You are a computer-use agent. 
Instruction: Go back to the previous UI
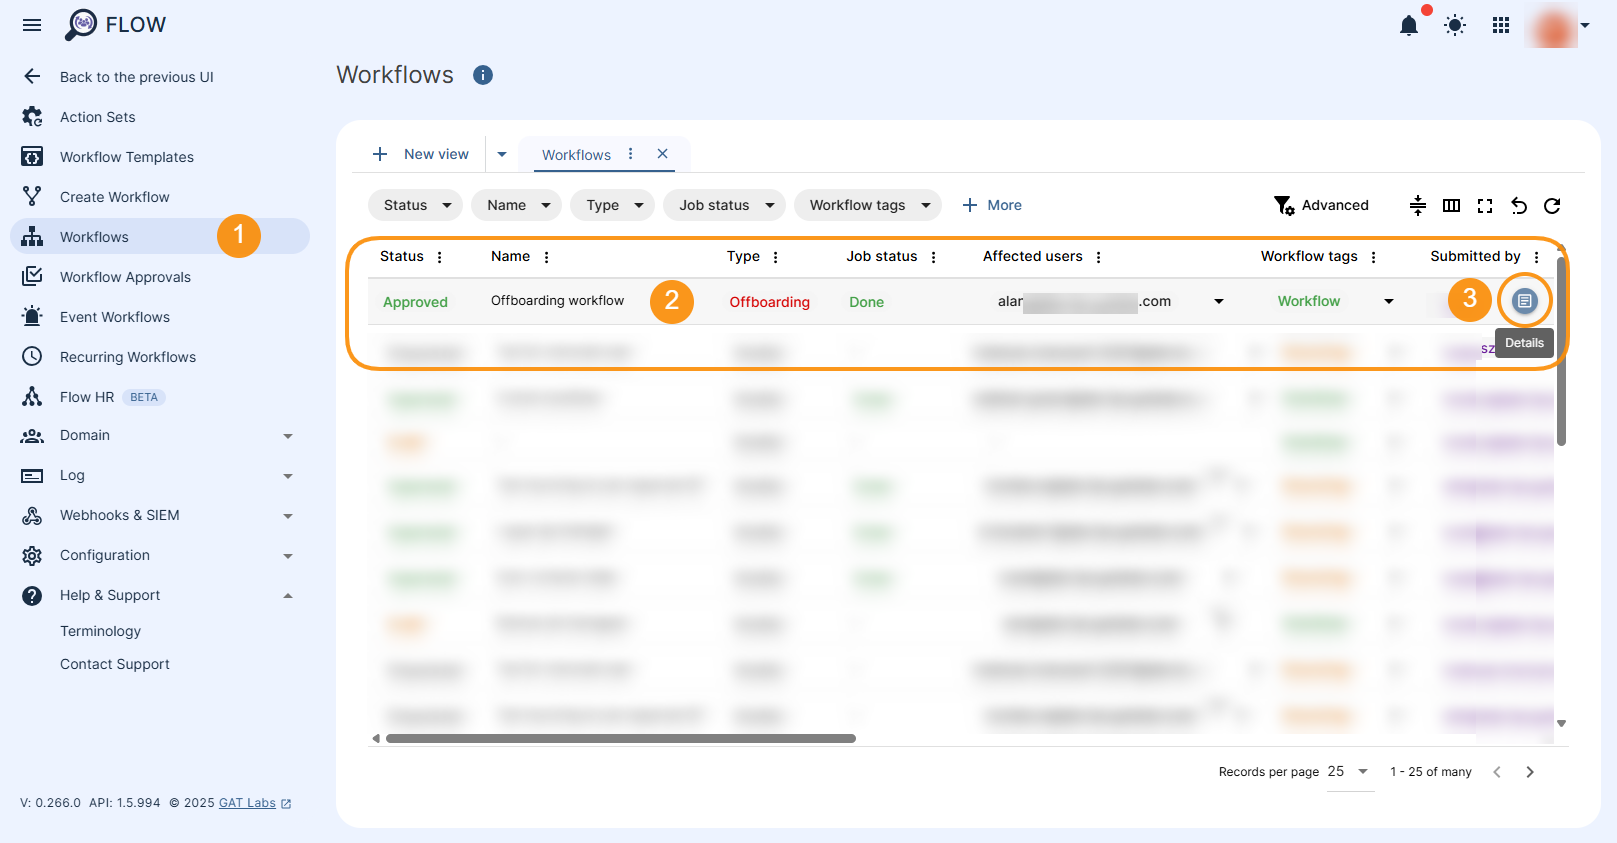tap(137, 77)
